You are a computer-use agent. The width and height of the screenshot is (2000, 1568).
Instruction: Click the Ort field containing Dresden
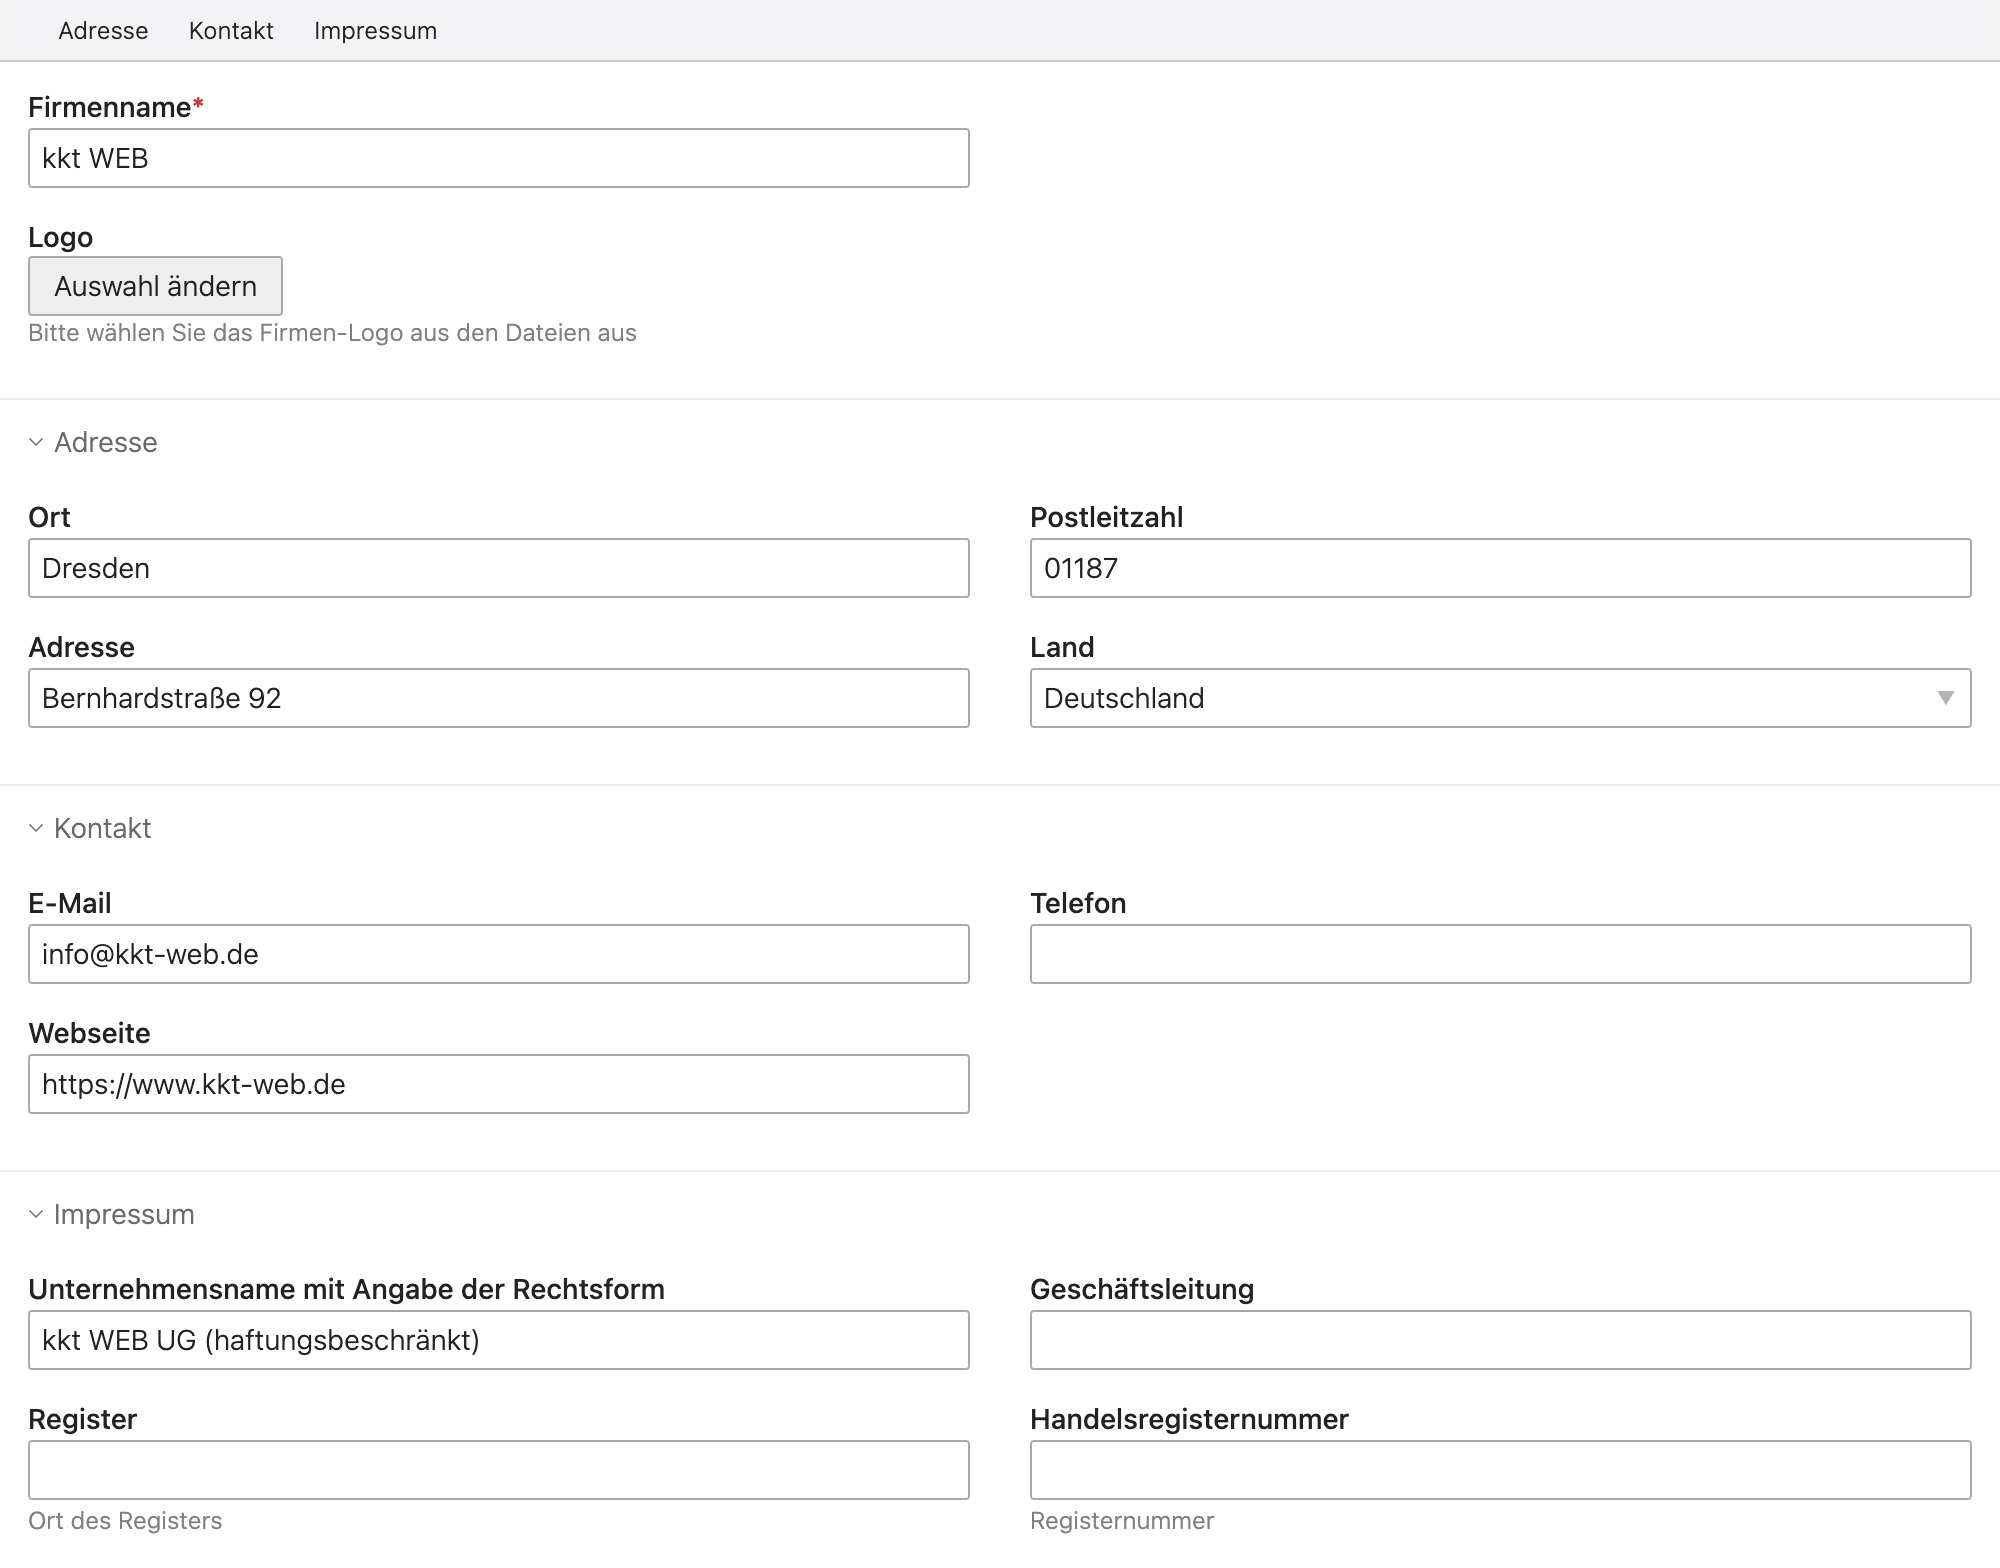[498, 568]
